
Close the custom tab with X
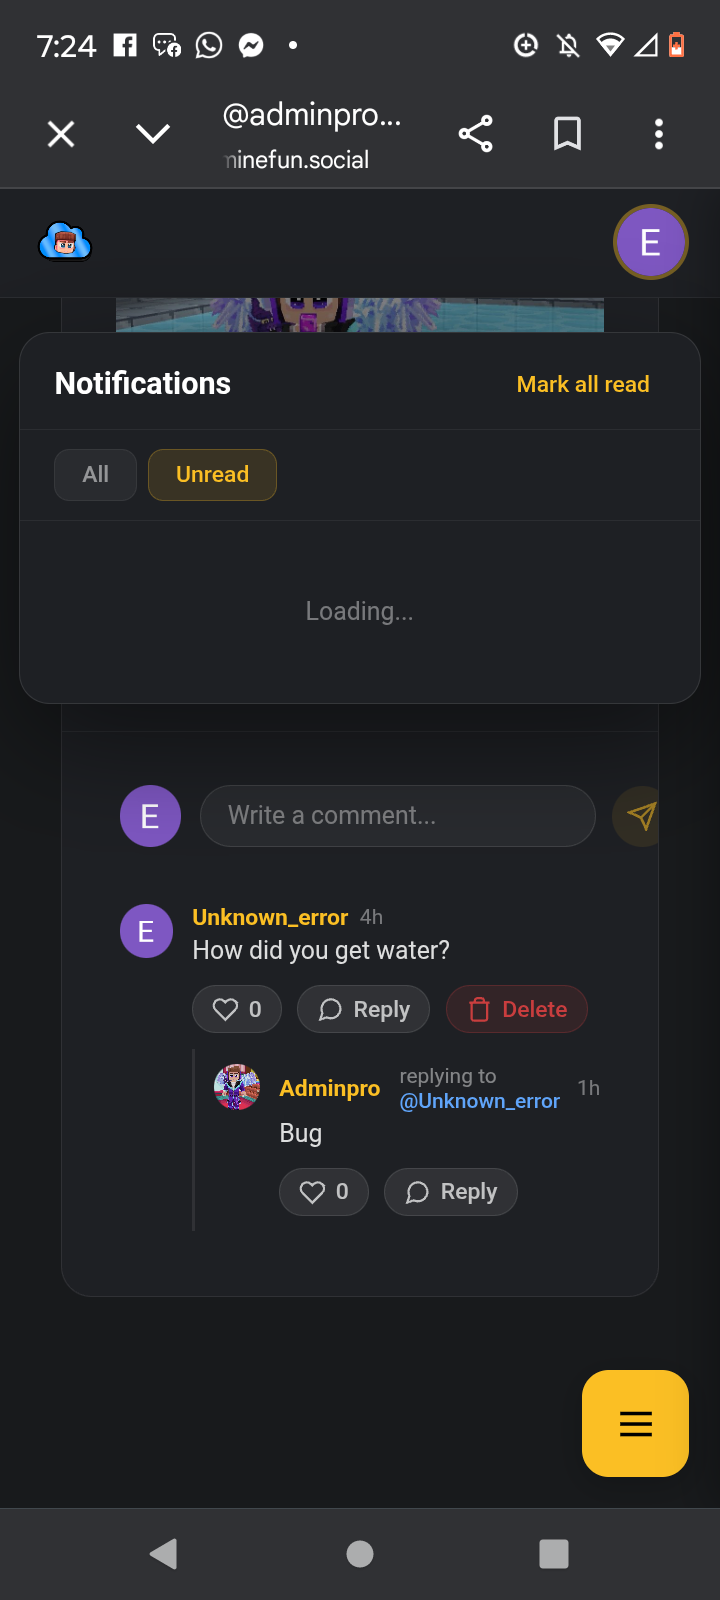pyautogui.click(x=61, y=134)
